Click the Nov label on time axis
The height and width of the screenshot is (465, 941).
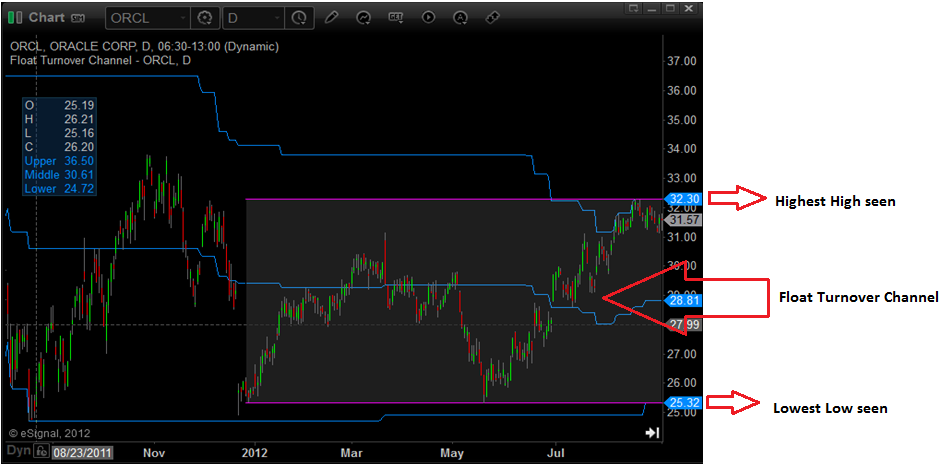pyautogui.click(x=154, y=451)
